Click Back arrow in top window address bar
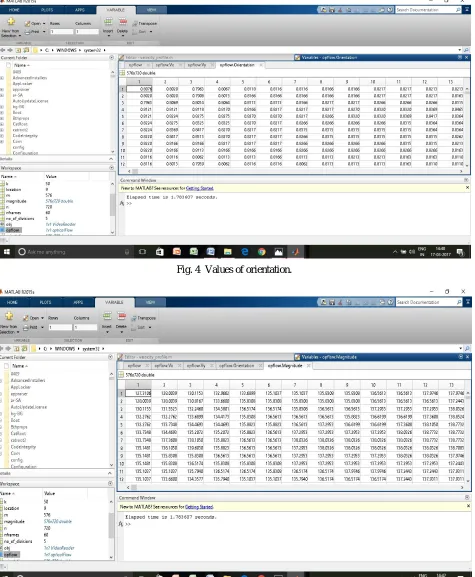Image resolution: width=475 pixels, height=577 pixels. click(3, 50)
